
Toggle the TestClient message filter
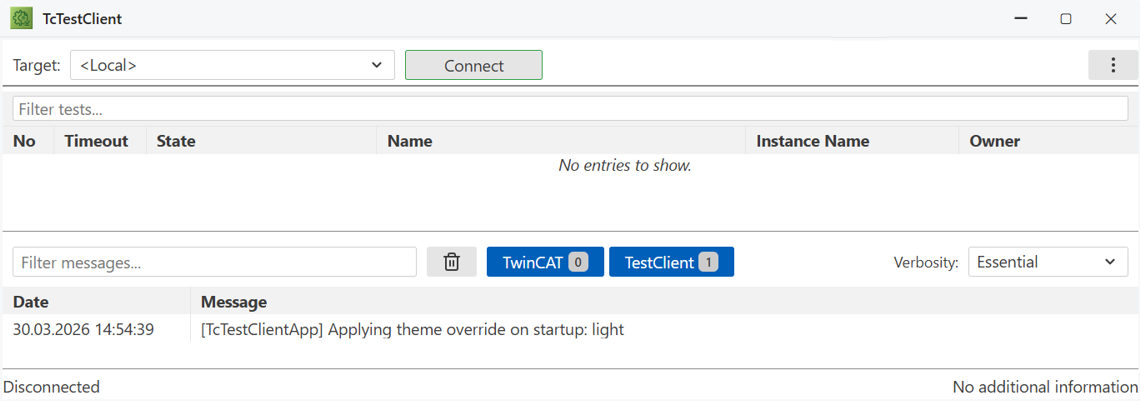(x=671, y=262)
